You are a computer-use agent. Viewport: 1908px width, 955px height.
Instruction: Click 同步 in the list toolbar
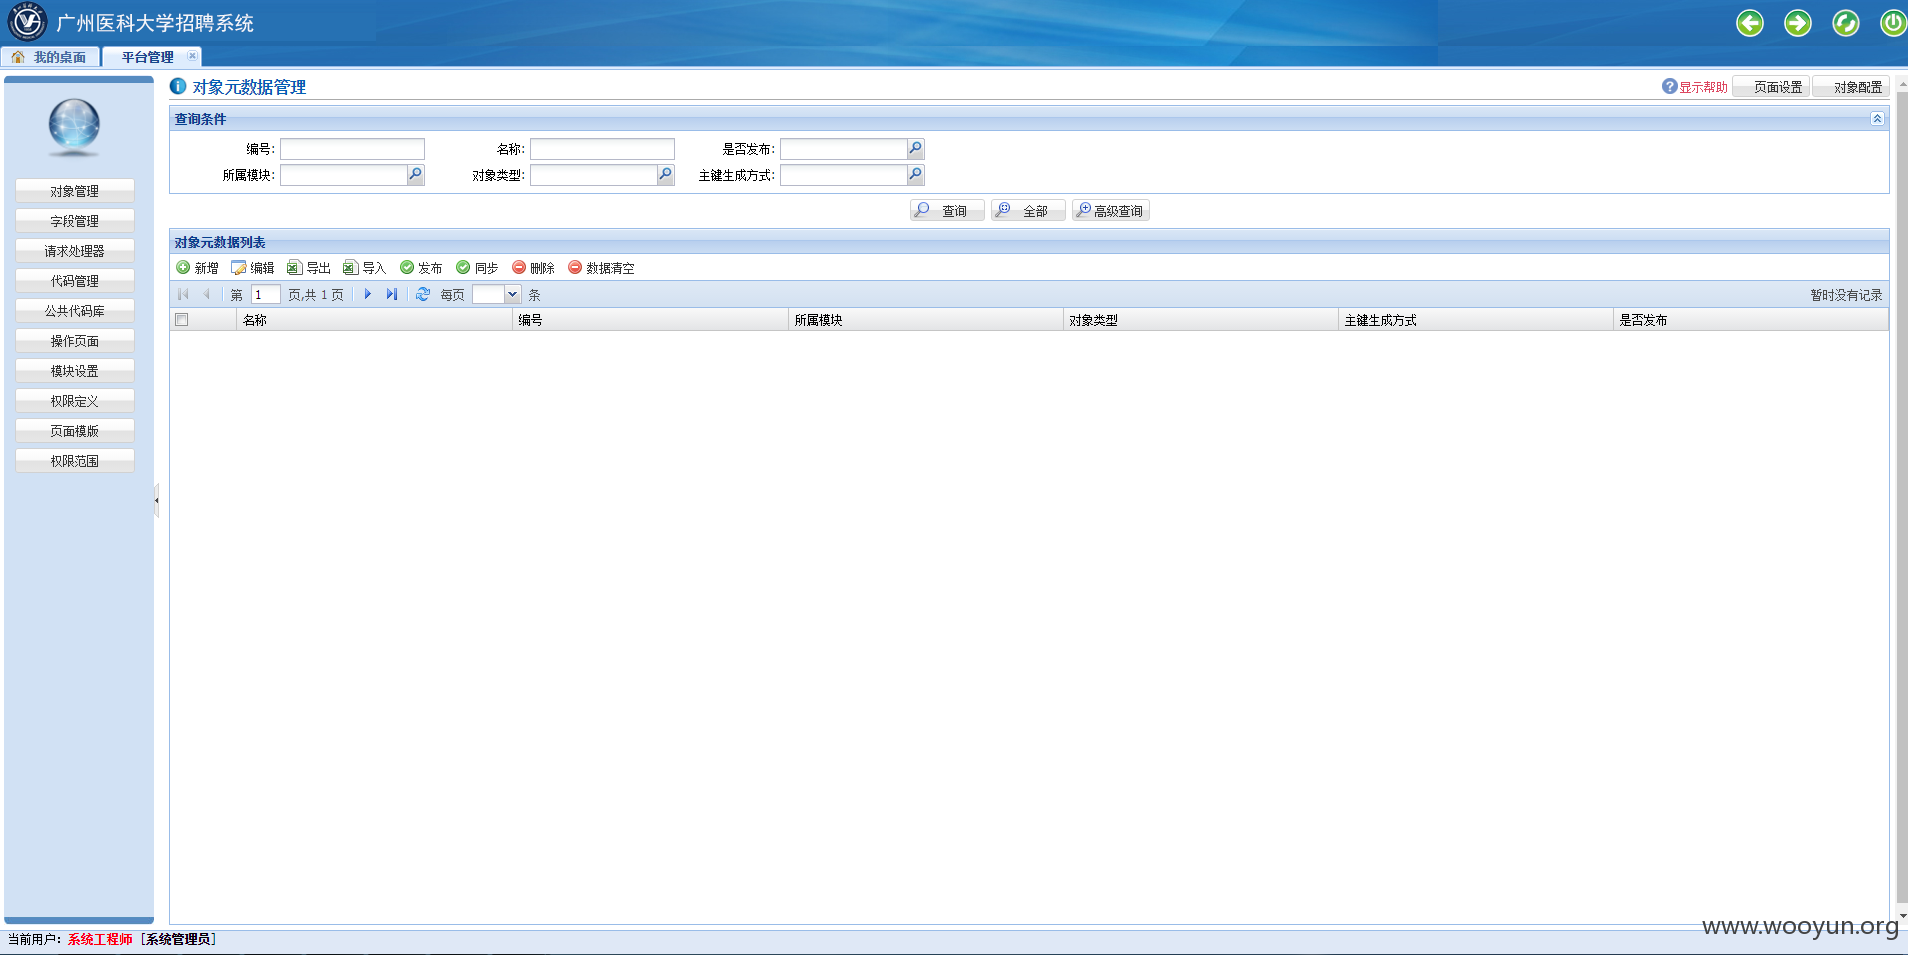click(x=477, y=268)
